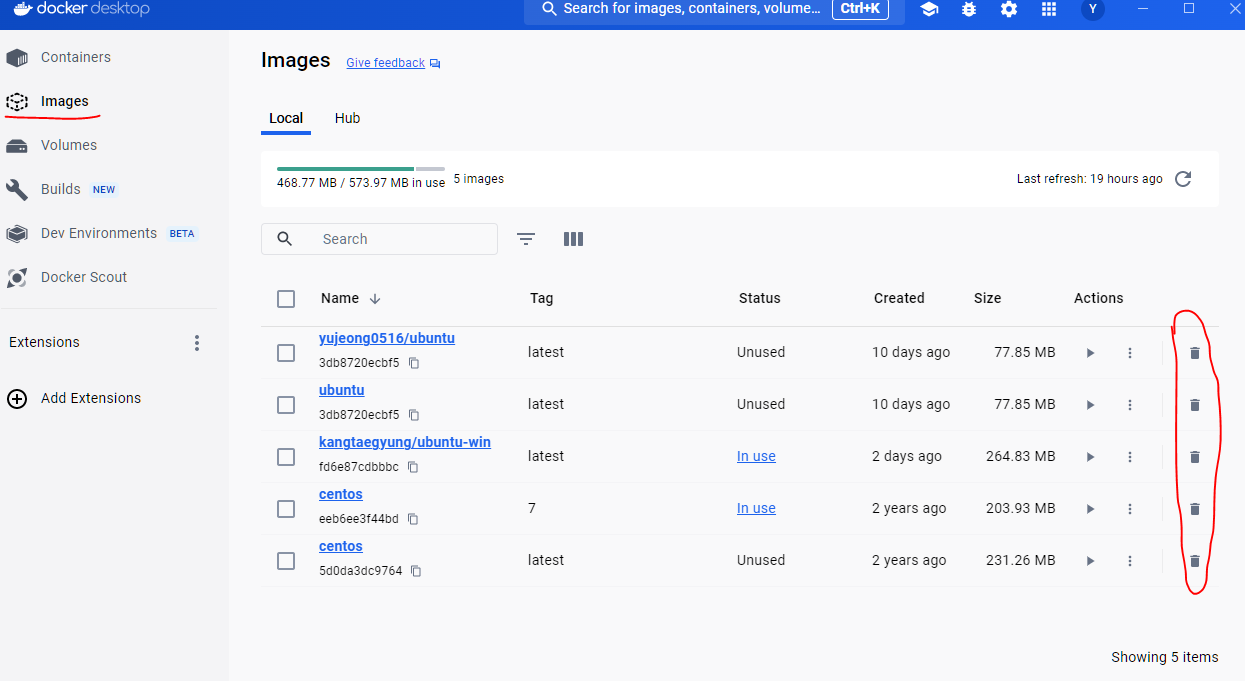This screenshot has width=1245, height=681.
Task: Check the select-all images checkbox
Action: tap(286, 299)
